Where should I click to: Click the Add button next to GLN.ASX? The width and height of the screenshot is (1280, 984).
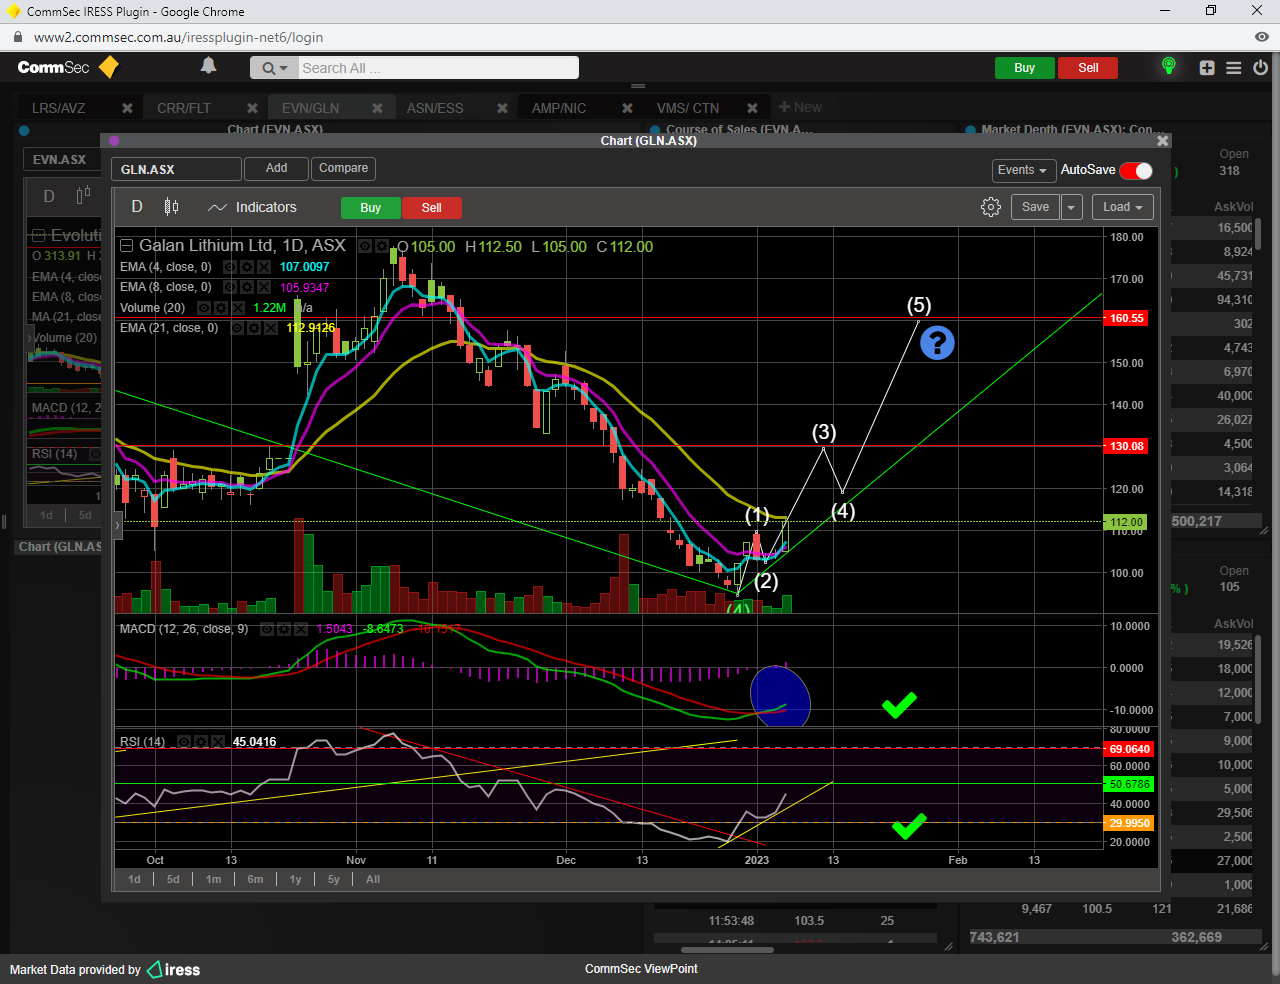pyautogui.click(x=277, y=168)
